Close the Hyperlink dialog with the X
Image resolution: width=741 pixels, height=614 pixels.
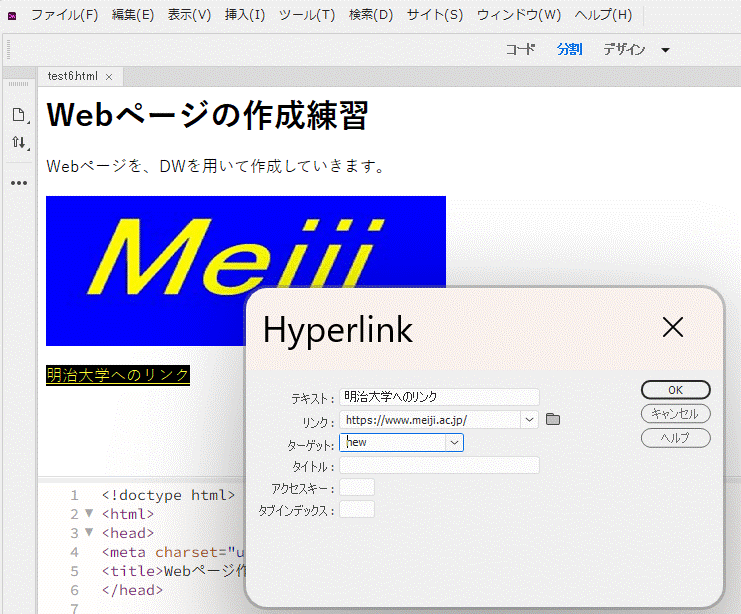(672, 327)
